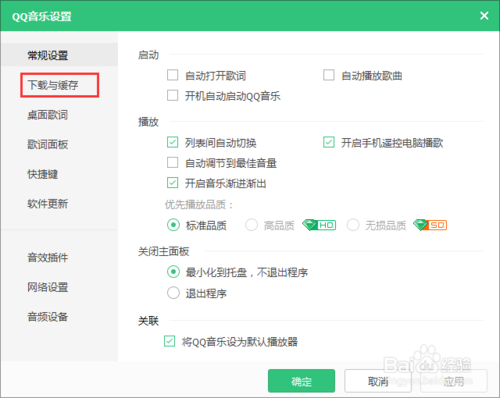Screen dimensions: 500x398
Task: Choose 无损品质 playback quality
Action: click(353, 225)
